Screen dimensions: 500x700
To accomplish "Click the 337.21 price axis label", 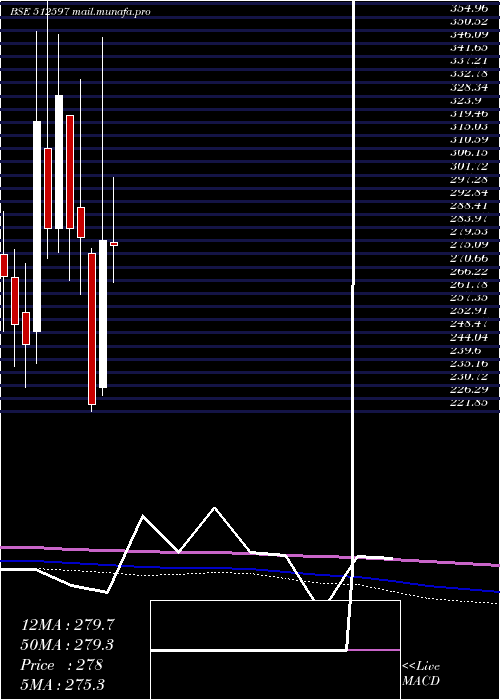I will pos(469,60).
